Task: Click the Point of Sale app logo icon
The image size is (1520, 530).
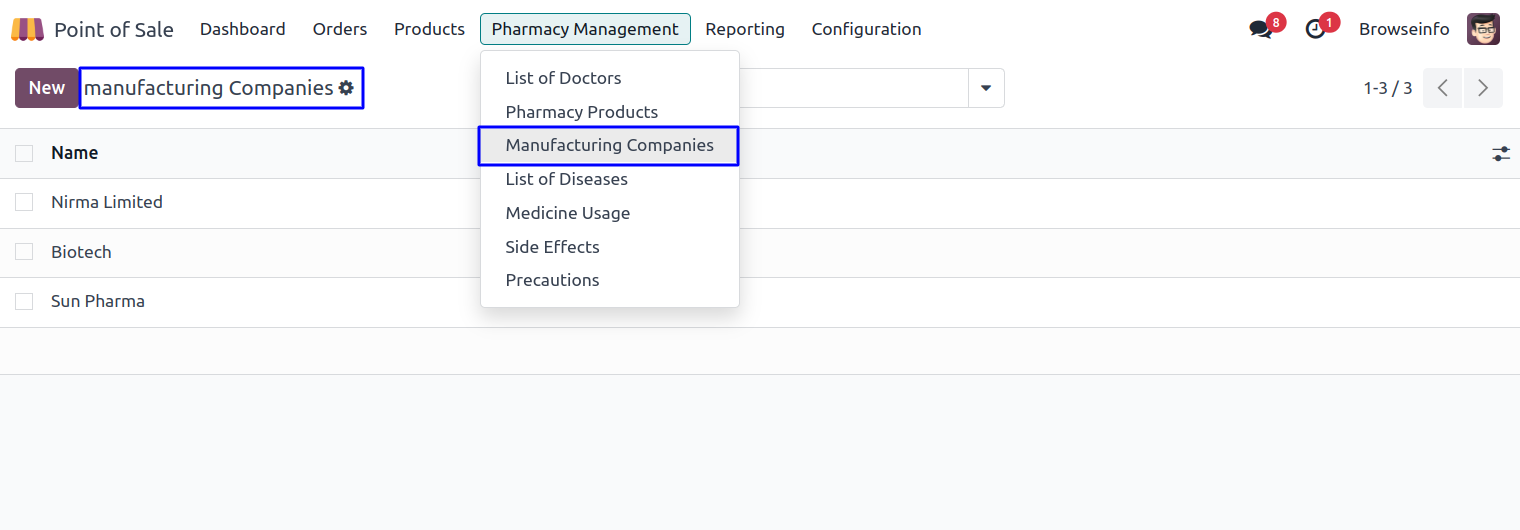Action: click(27, 29)
